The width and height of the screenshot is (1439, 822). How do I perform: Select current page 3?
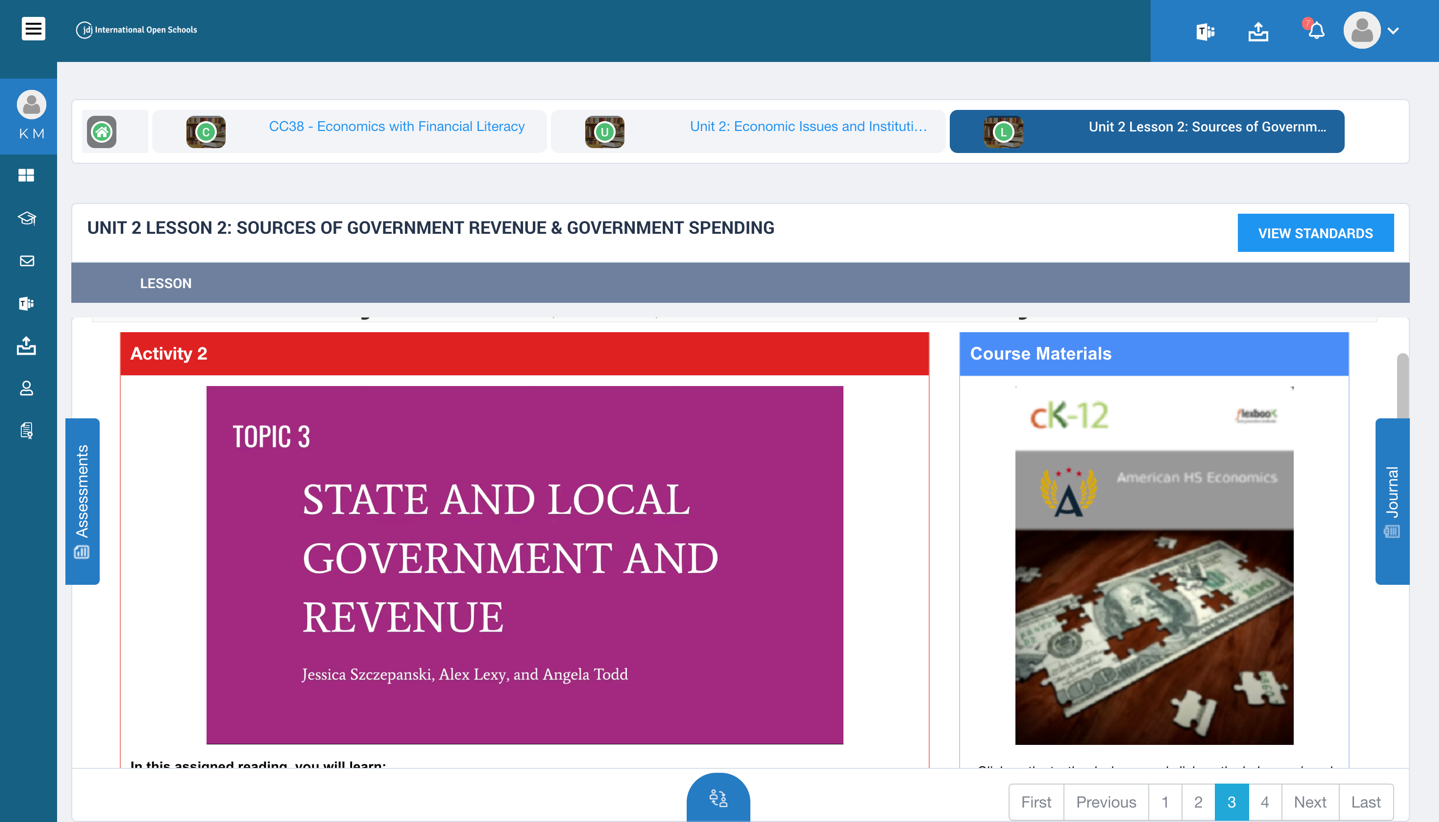click(1231, 802)
